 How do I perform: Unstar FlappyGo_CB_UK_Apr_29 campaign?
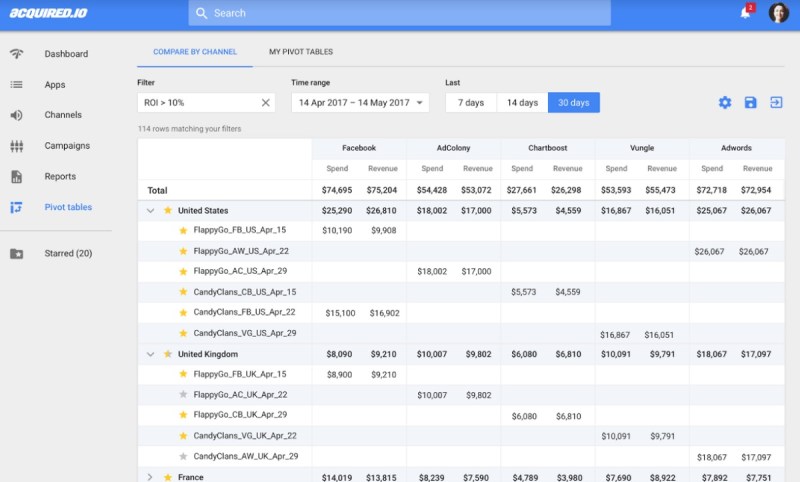[183, 415]
